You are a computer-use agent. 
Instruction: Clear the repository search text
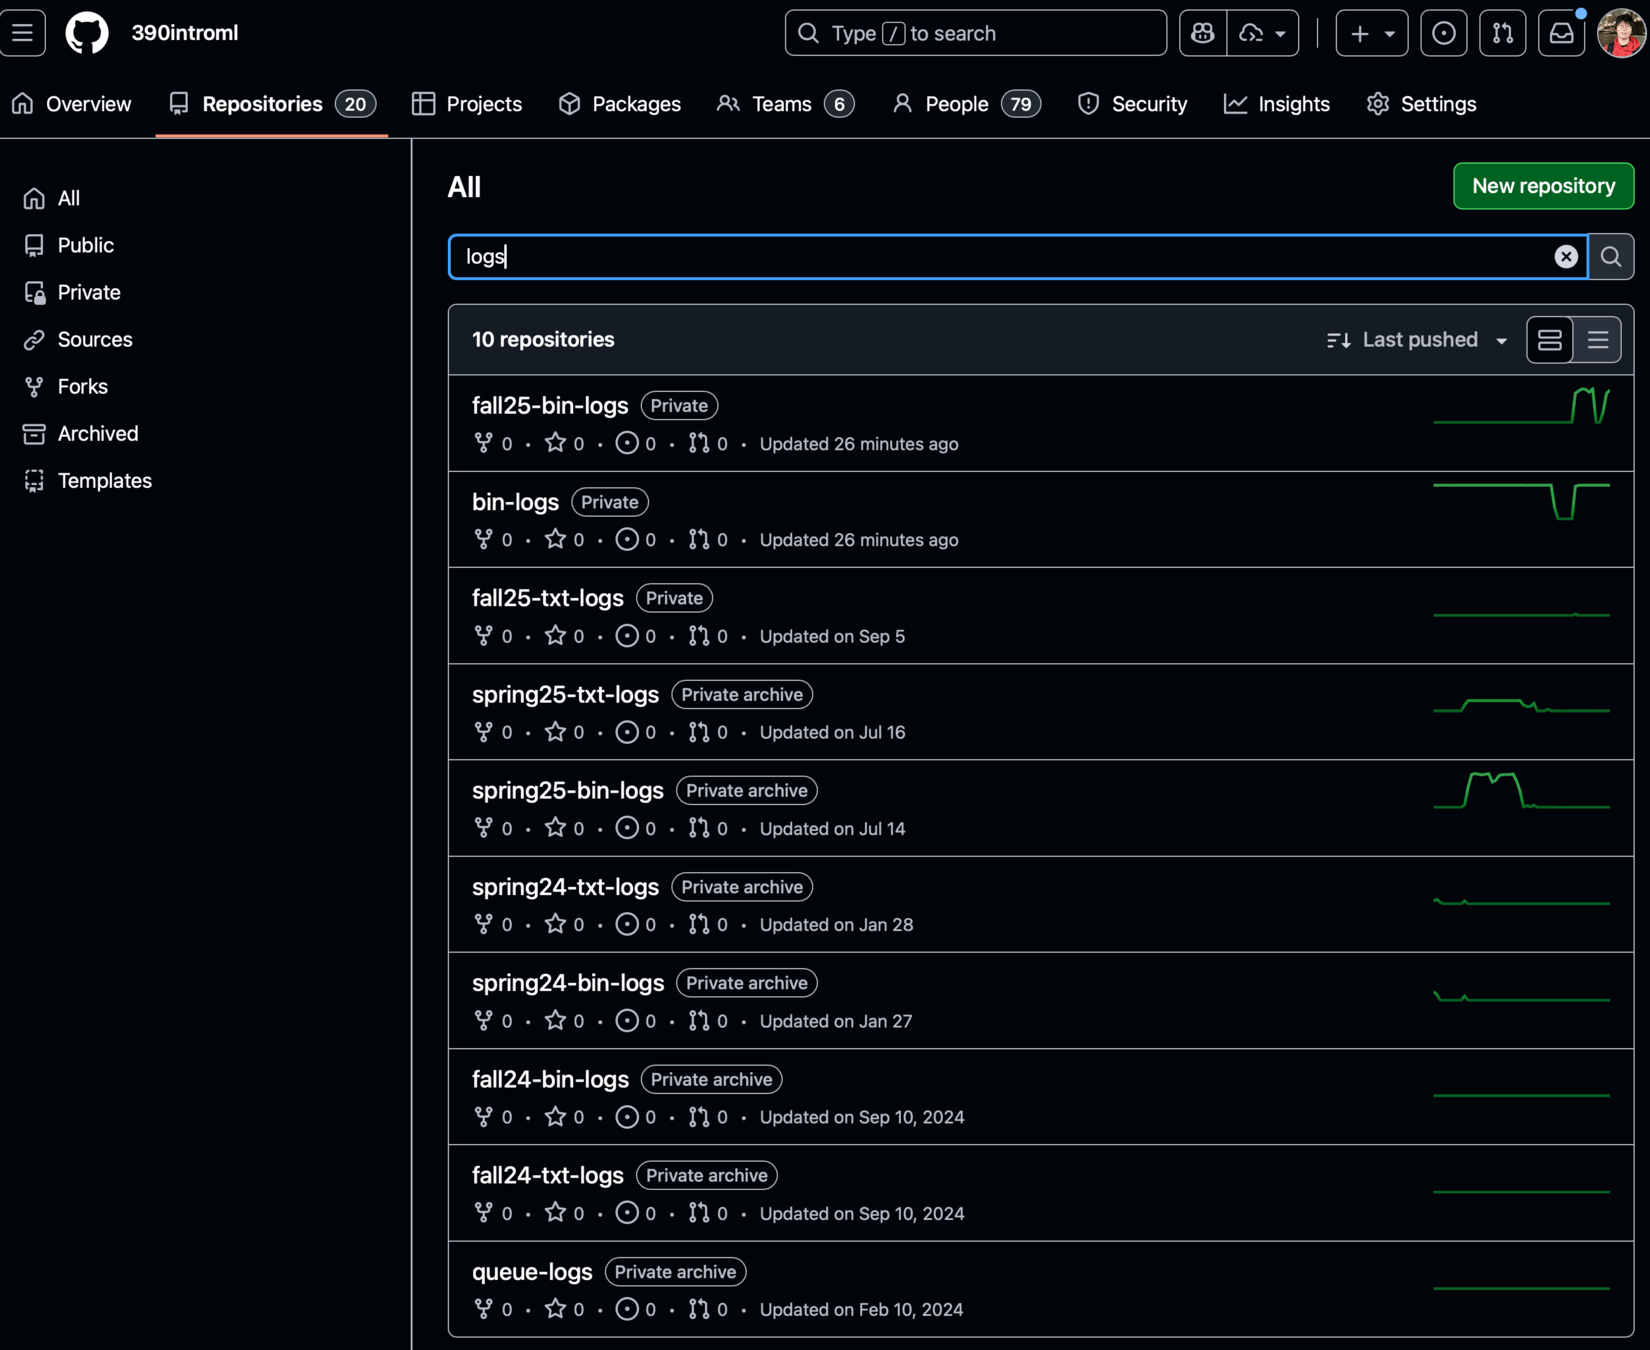[x=1566, y=257]
